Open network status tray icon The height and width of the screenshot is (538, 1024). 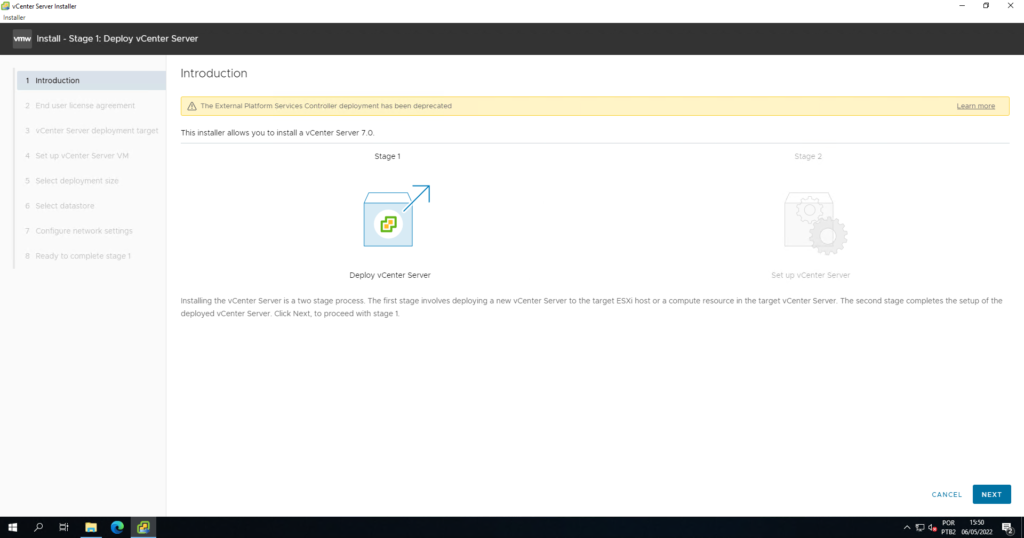click(920, 528)
